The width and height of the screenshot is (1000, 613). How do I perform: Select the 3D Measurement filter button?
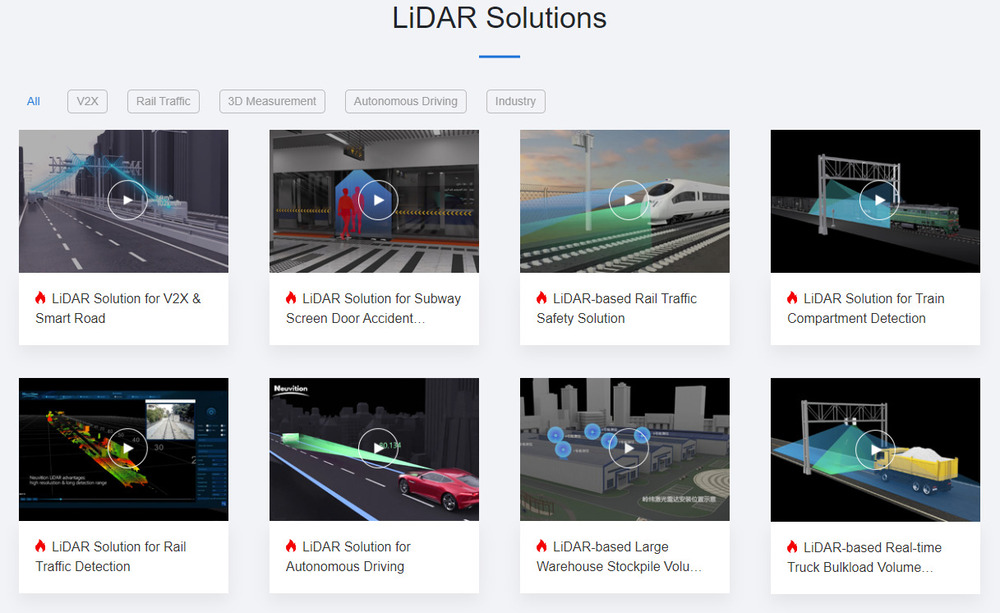271,101
